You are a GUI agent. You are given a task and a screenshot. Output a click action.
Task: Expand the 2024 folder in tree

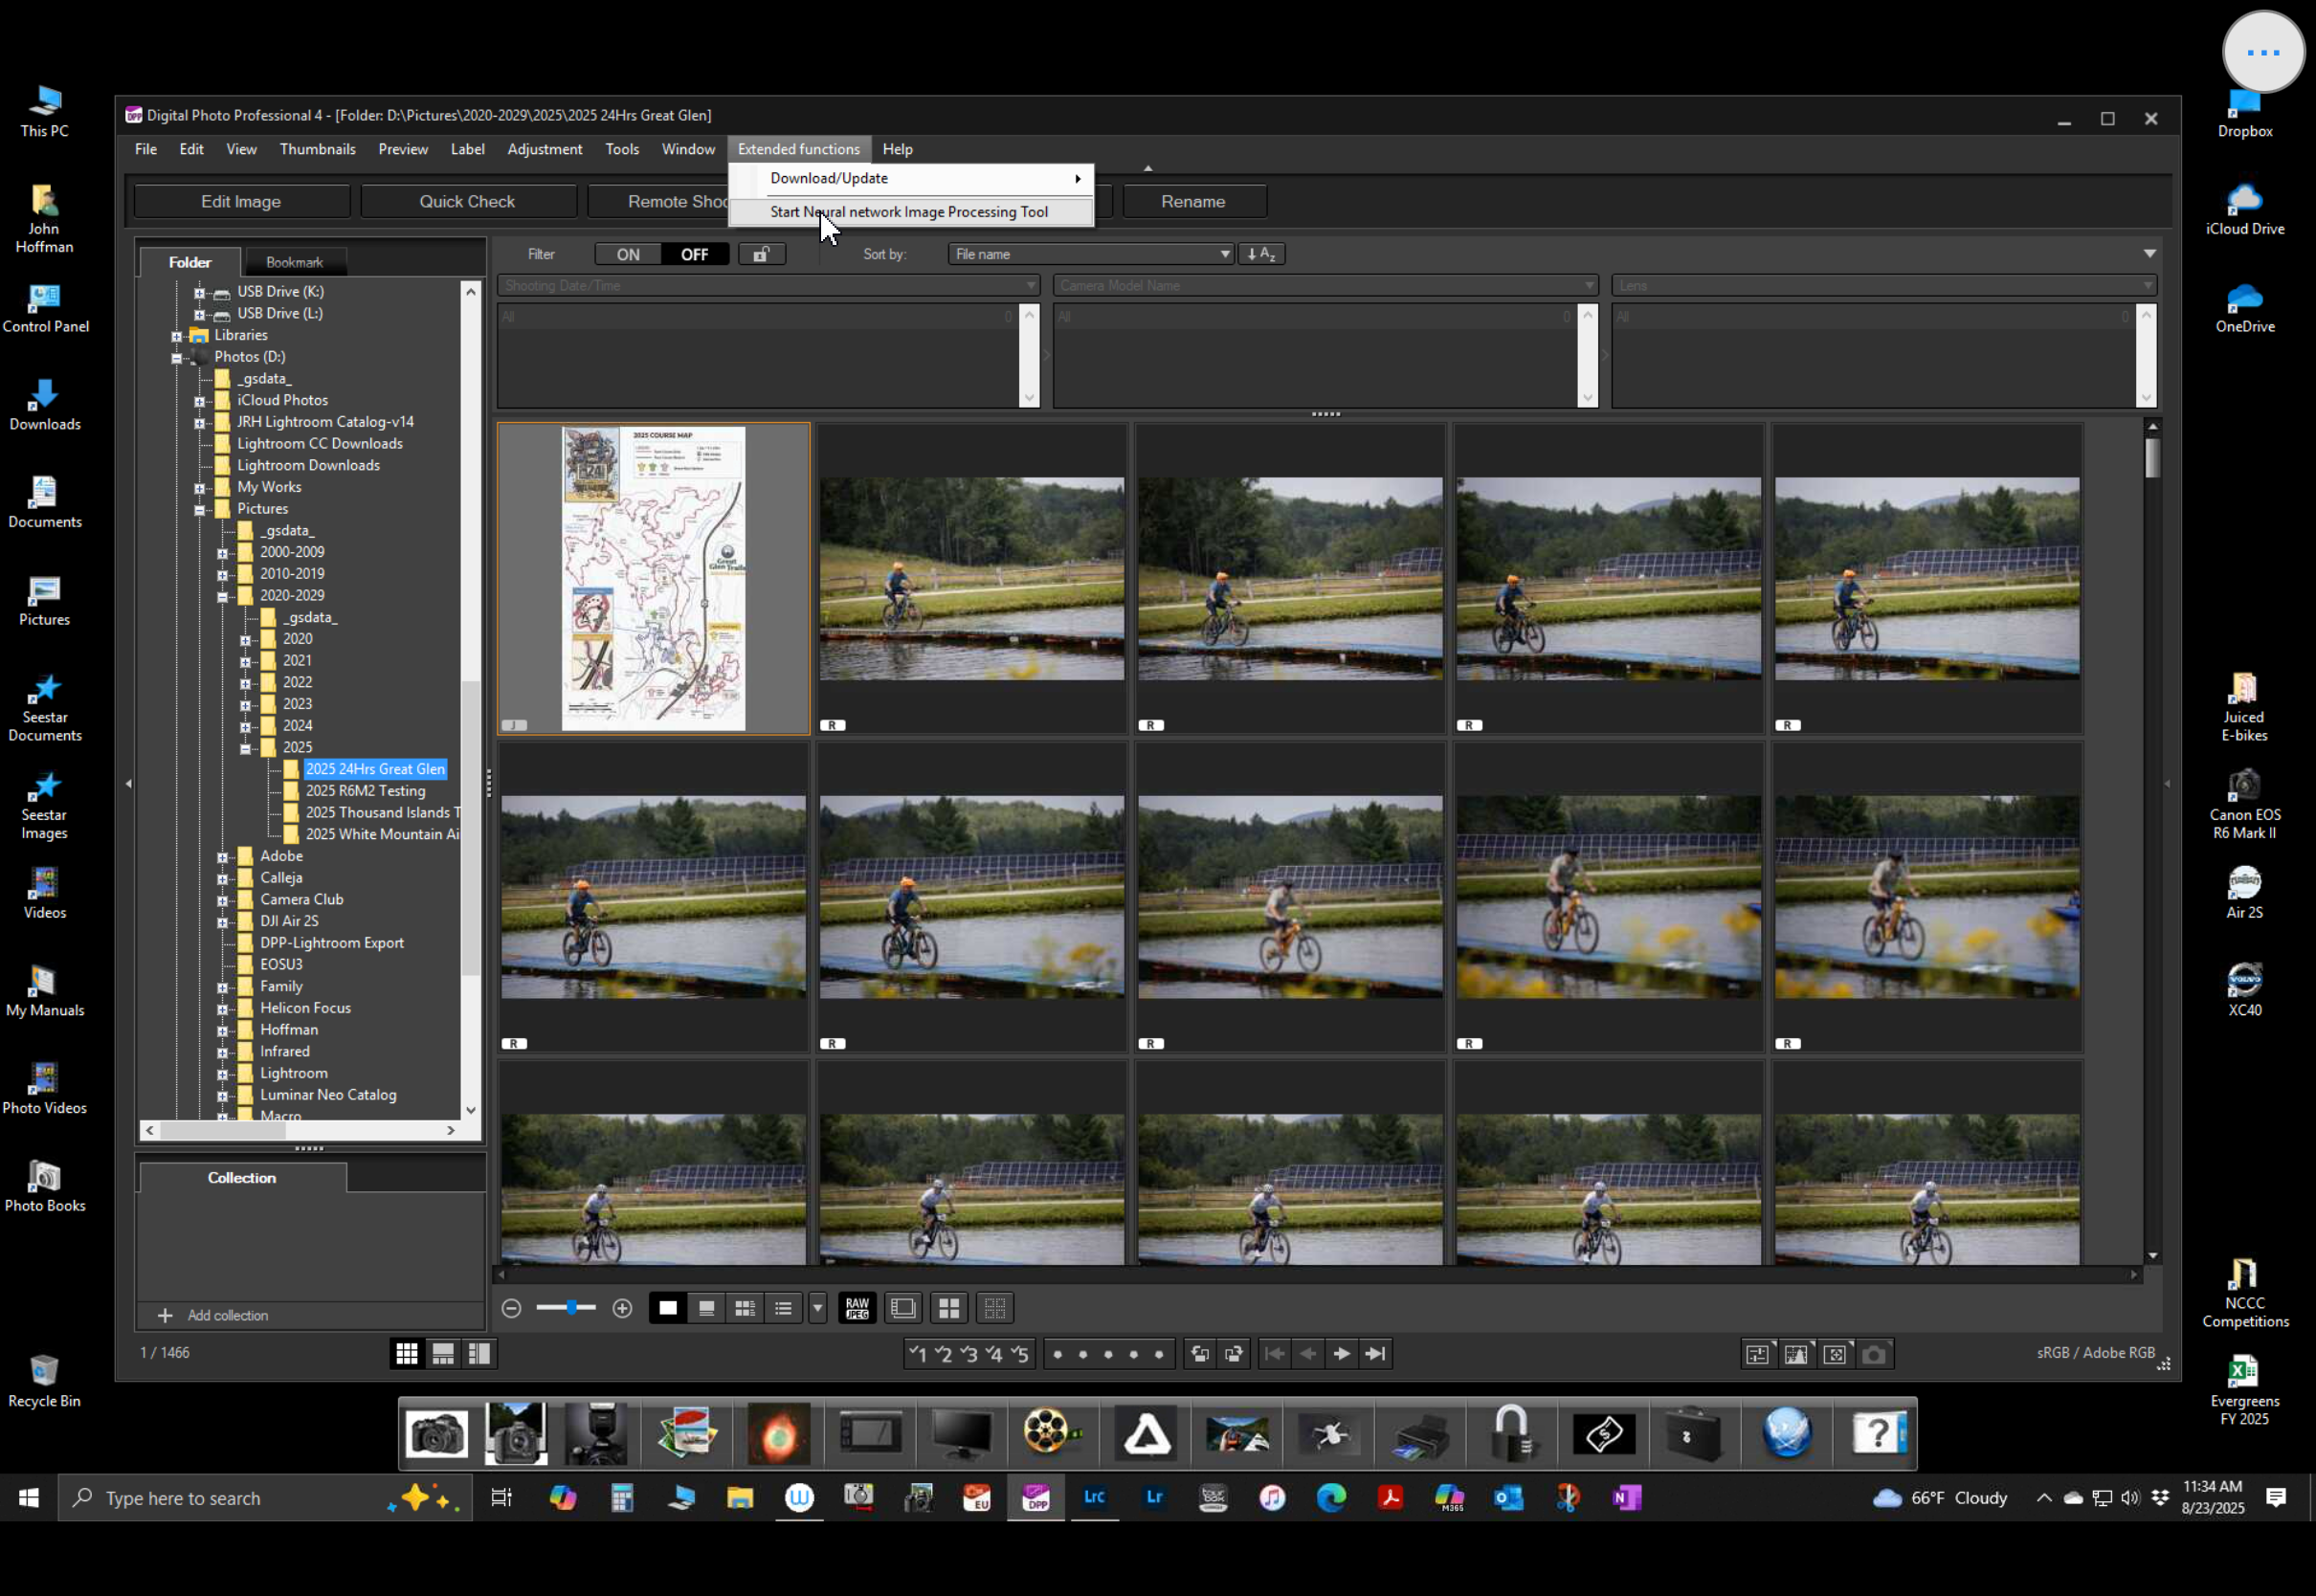coord(245,726)
